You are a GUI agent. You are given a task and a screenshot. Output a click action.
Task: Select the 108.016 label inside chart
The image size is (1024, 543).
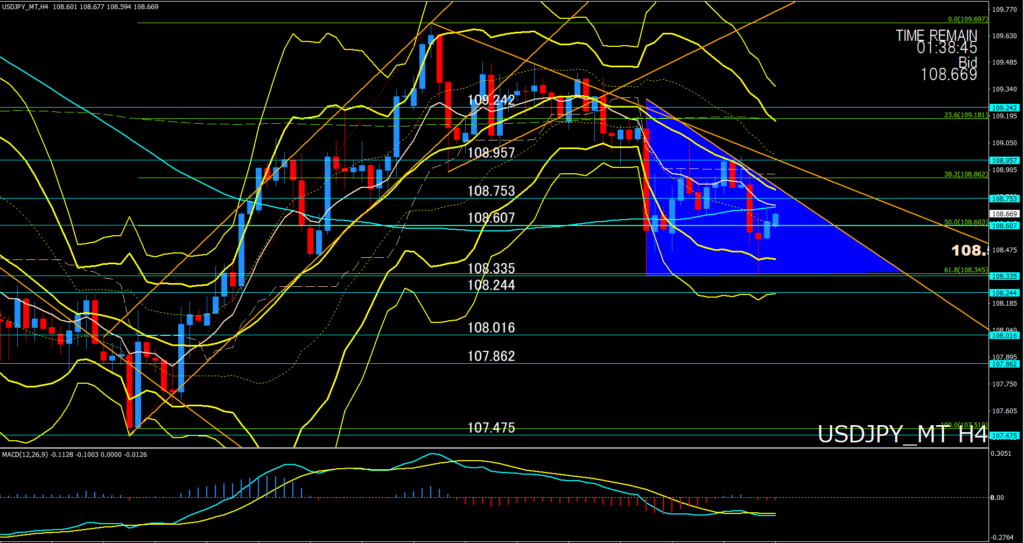[491, 327]
